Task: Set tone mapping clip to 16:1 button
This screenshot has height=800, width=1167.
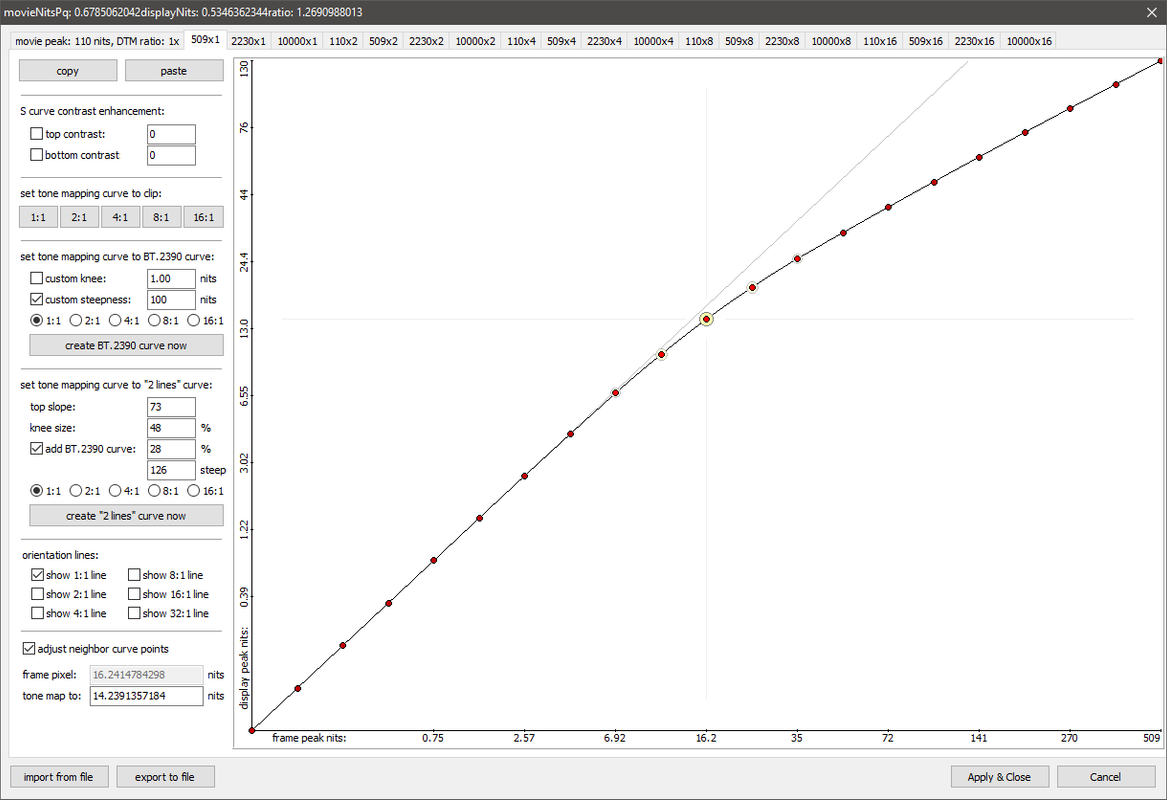Action: click(203, 217)
